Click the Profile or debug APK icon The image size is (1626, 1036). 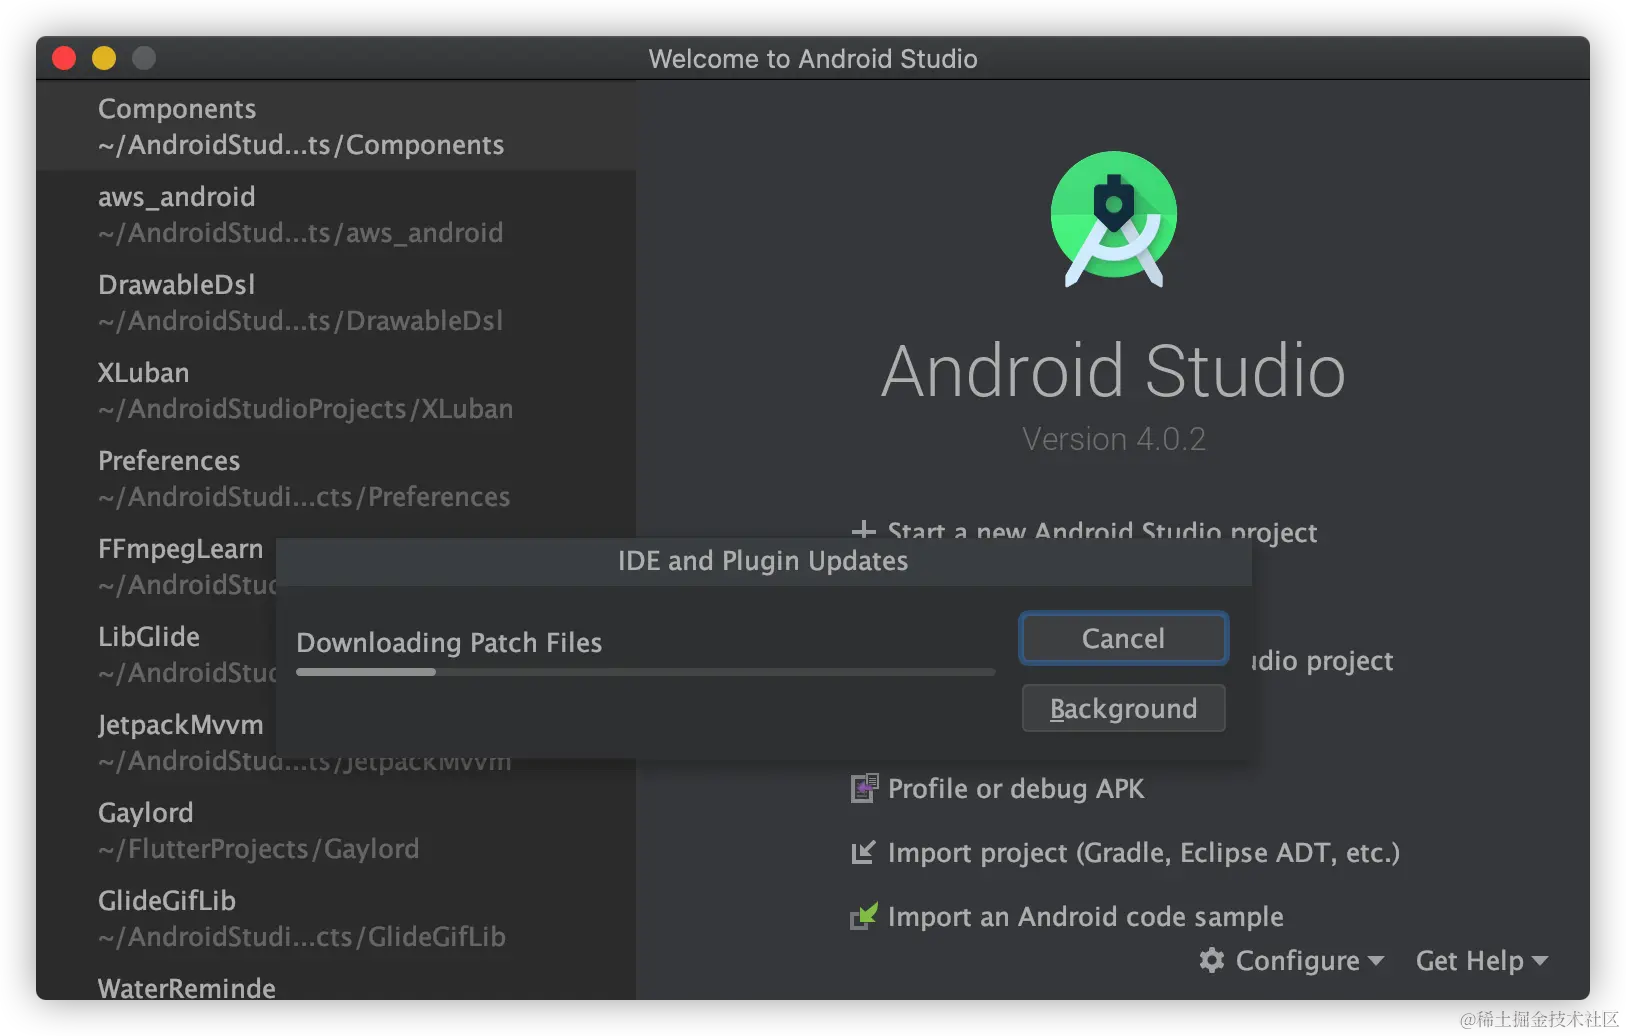click(864, 788)
